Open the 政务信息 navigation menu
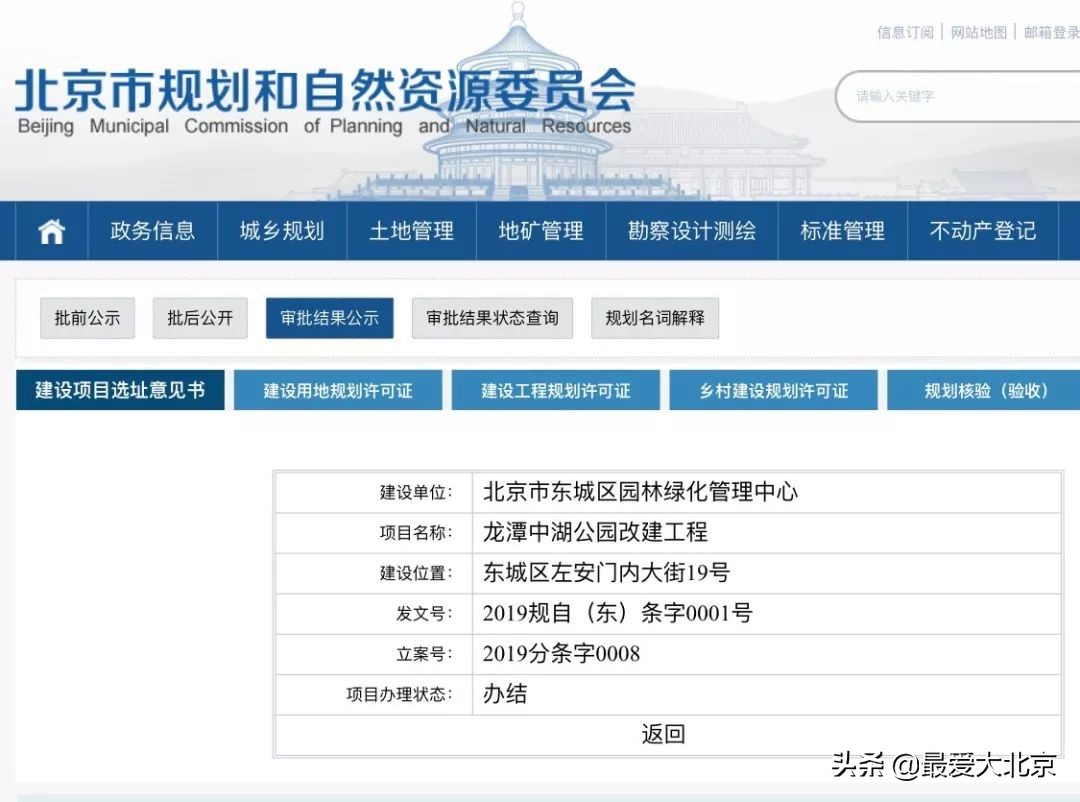Image resolution: width=1080 pixels, height=802 pixels. coord(153,230)
